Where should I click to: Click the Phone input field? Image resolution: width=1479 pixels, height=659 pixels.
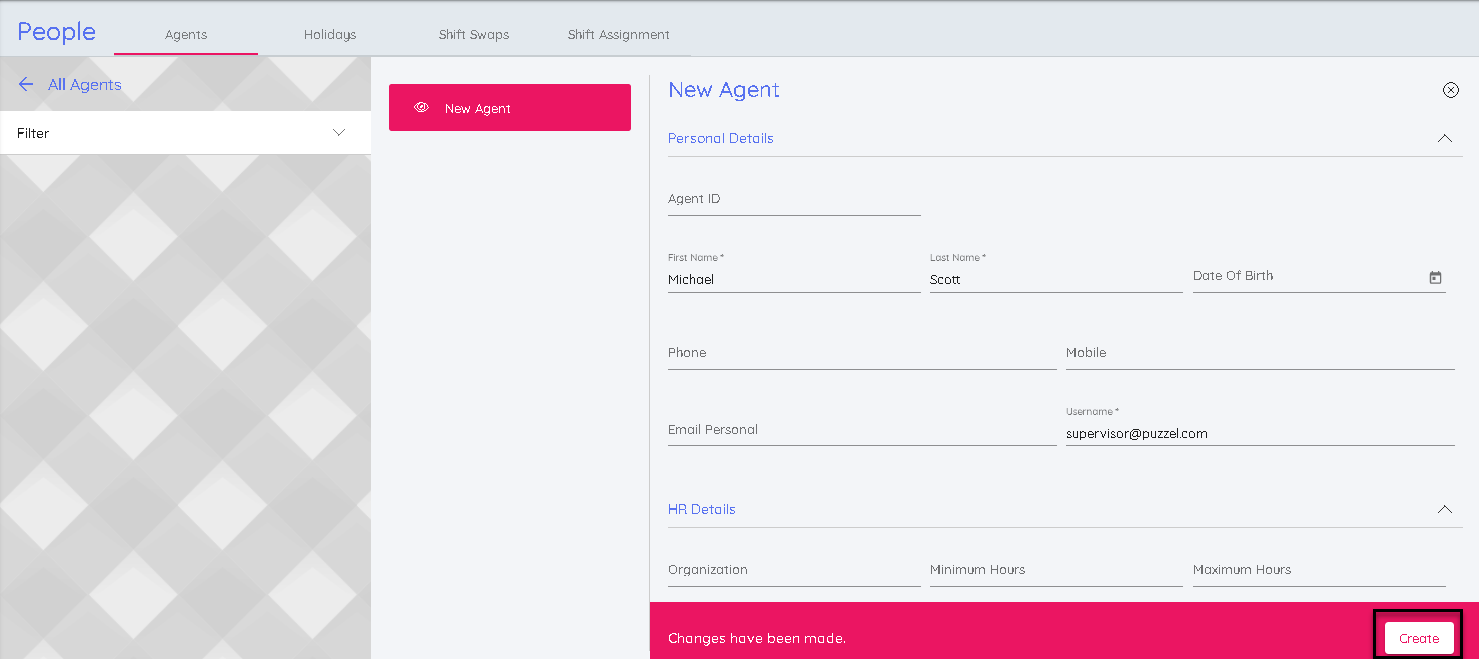(x=861, y=354)
